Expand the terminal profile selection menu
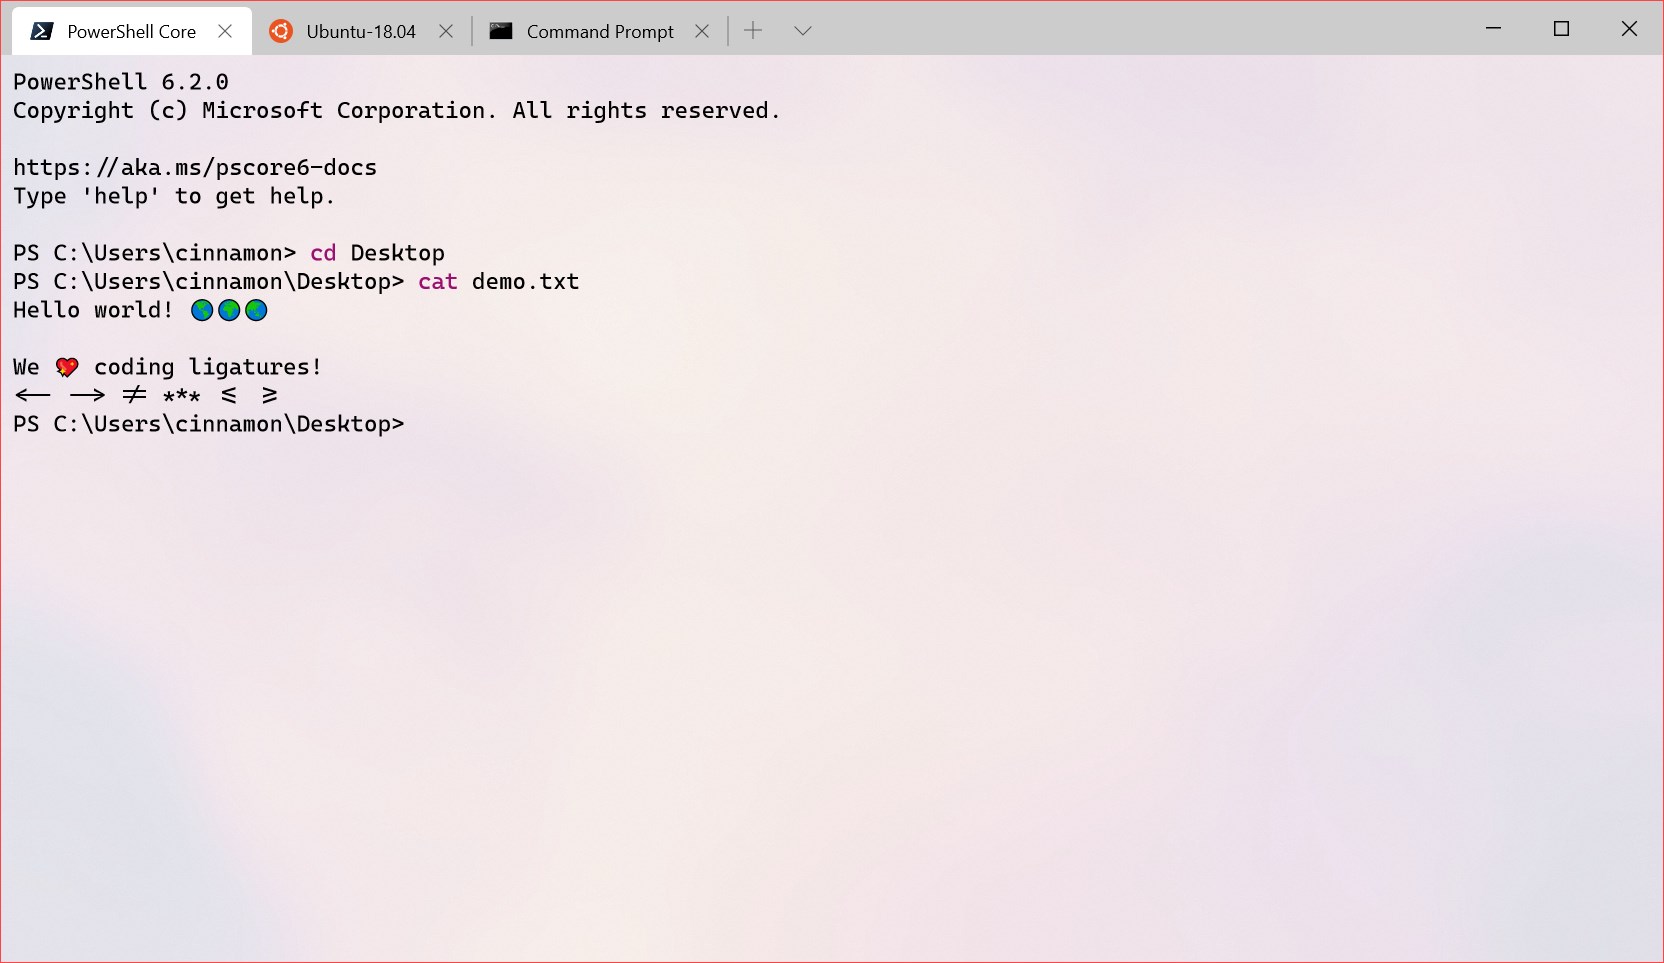 click(x=803, y=30)
